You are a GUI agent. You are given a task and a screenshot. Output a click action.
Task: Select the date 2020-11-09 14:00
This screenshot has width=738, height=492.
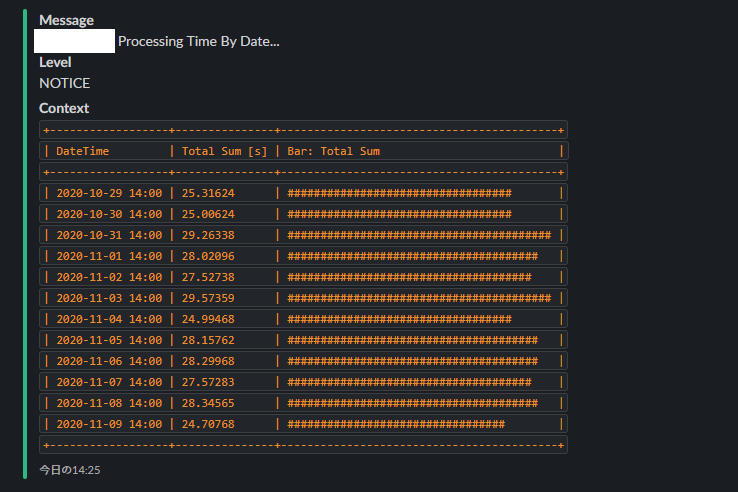point(109,424)
